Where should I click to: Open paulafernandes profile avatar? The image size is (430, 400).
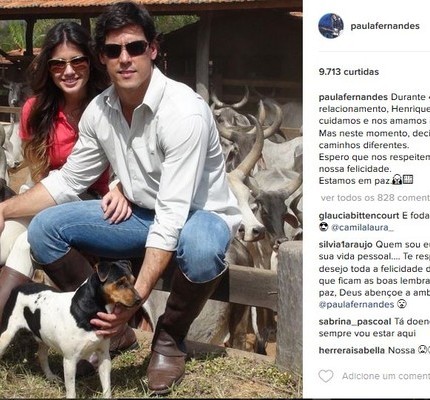[331, 26]
